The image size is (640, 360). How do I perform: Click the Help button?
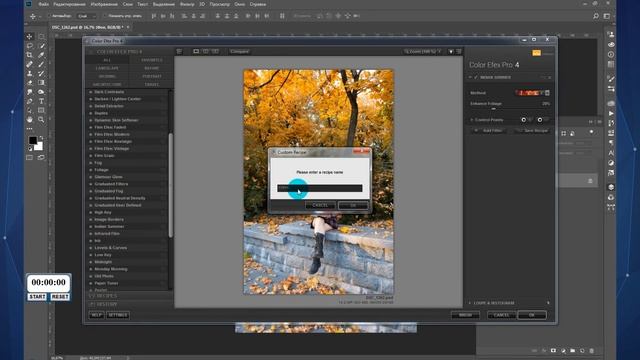click(96, 315)
